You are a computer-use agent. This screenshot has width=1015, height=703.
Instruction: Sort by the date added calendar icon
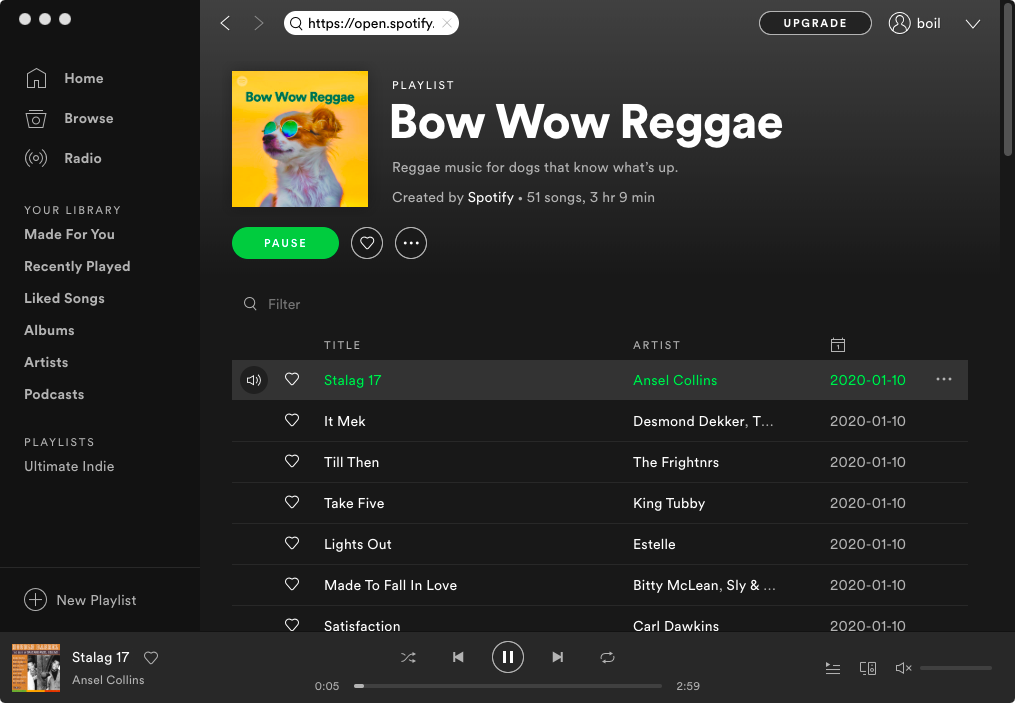(838, 345)
